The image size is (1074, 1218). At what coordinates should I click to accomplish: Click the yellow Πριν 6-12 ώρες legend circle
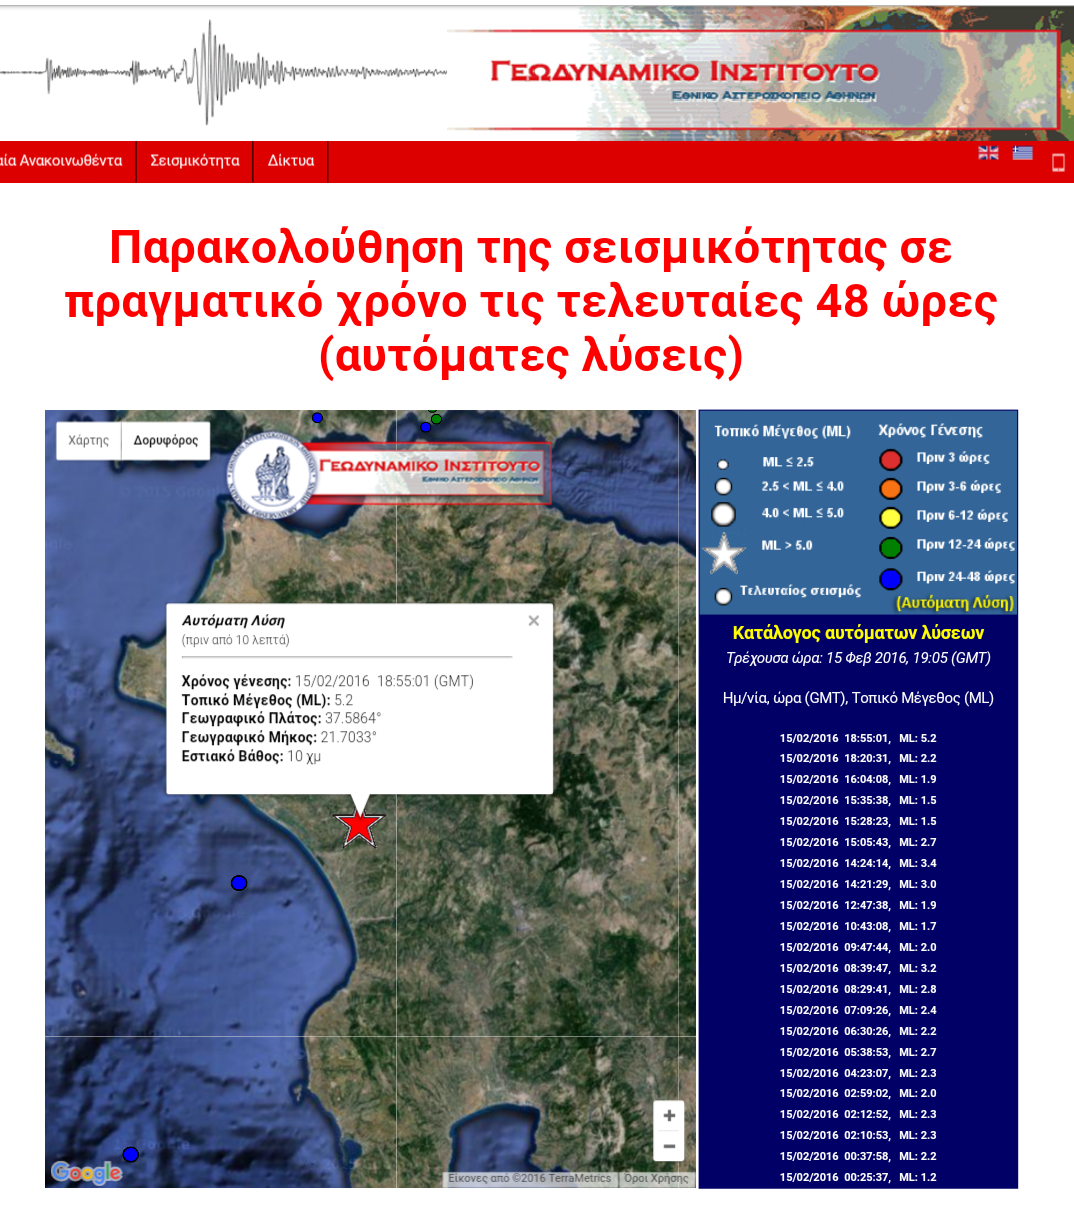[x=890, y=518]
